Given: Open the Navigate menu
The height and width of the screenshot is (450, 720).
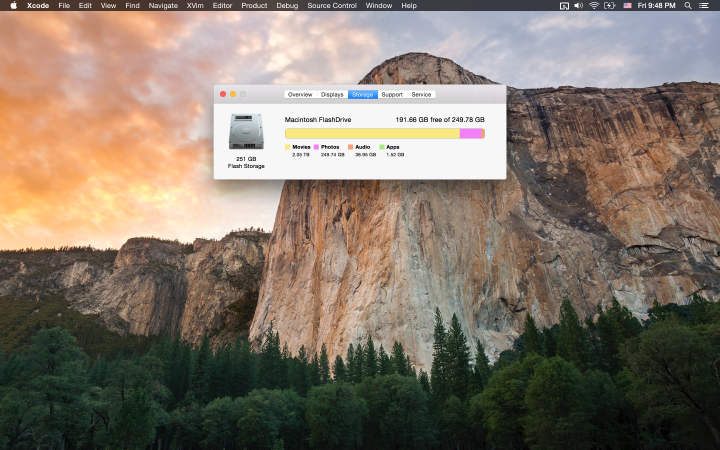Looking at the screenshot, I should pyautogui.click(x=163, y=6).
